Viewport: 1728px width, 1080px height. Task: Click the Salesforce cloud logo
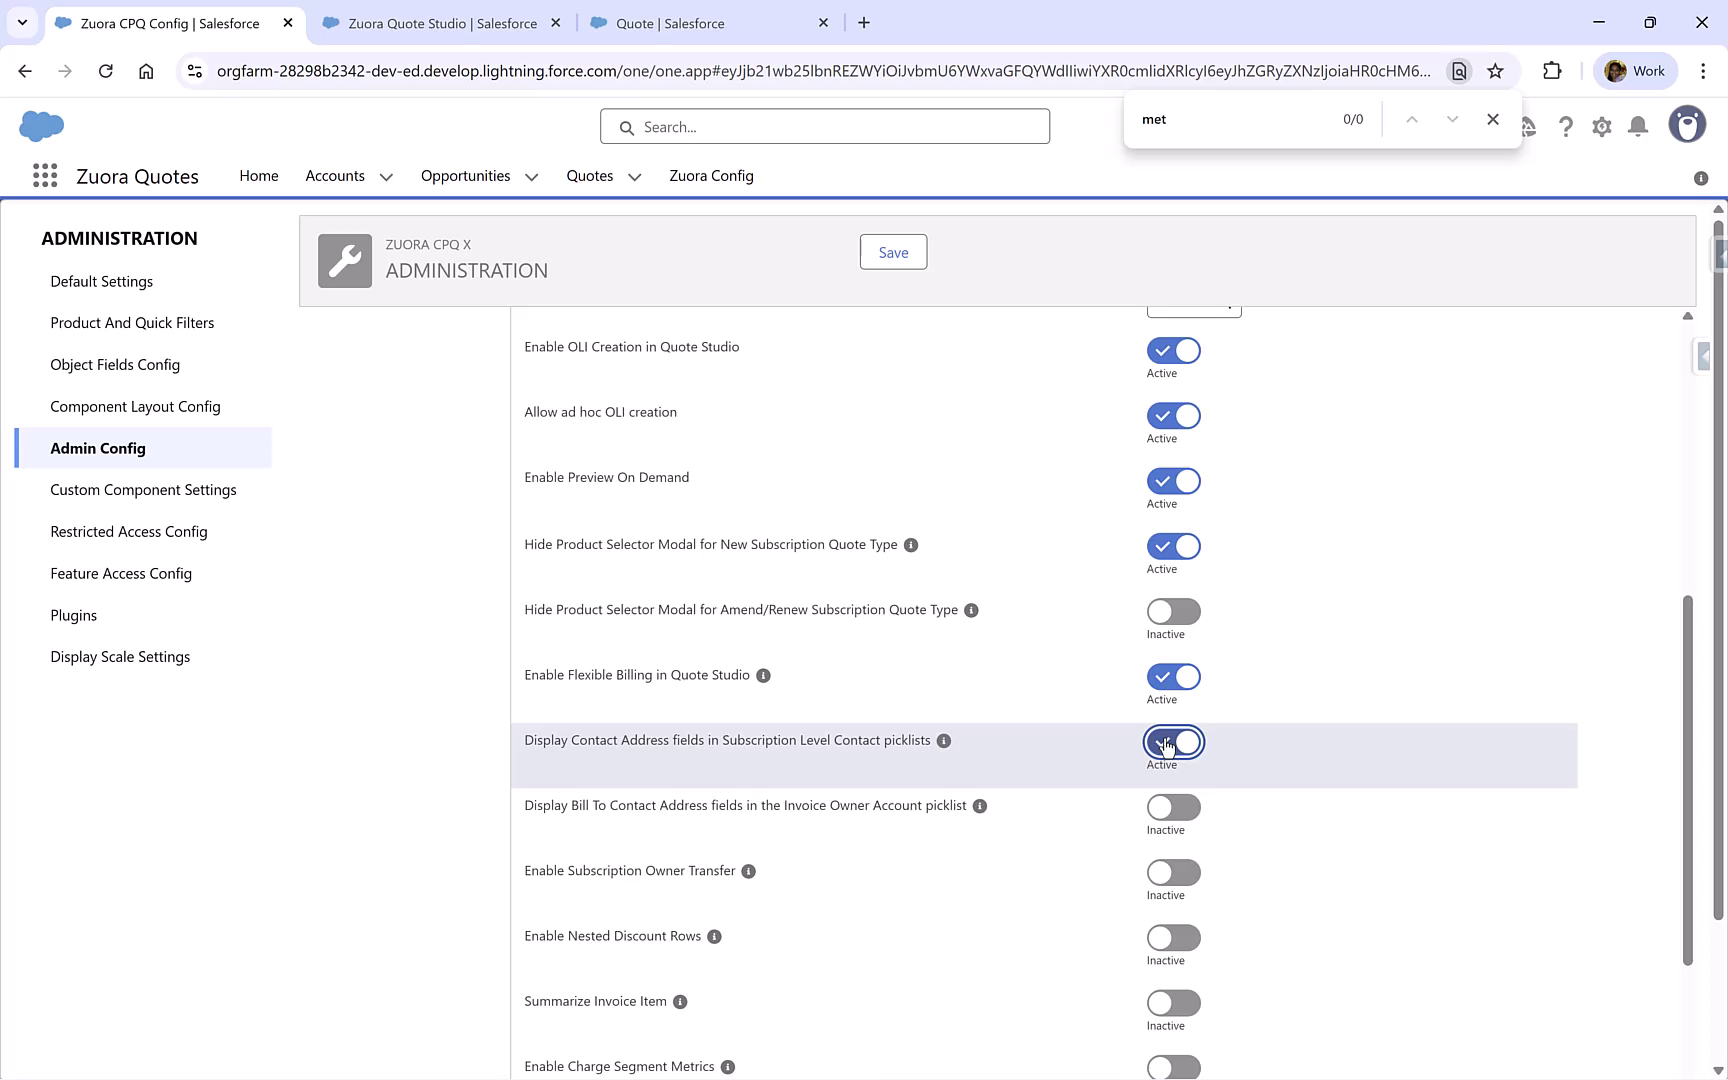point(41,126)
